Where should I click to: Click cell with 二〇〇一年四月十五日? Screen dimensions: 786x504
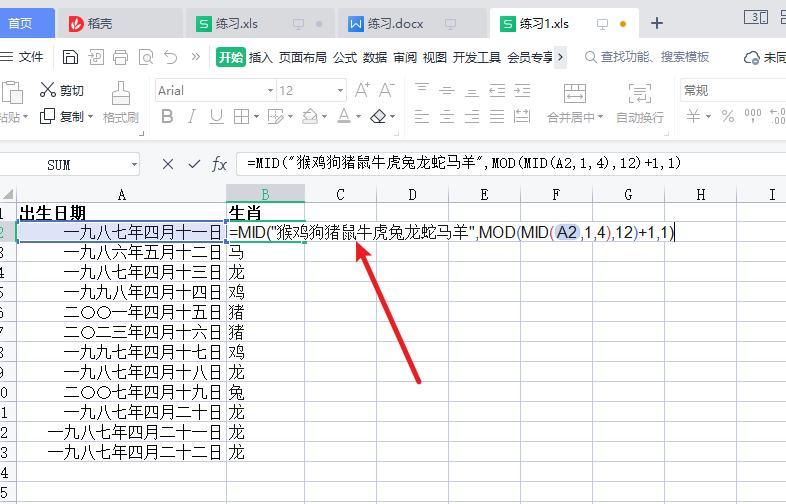[x=121, y=312]
